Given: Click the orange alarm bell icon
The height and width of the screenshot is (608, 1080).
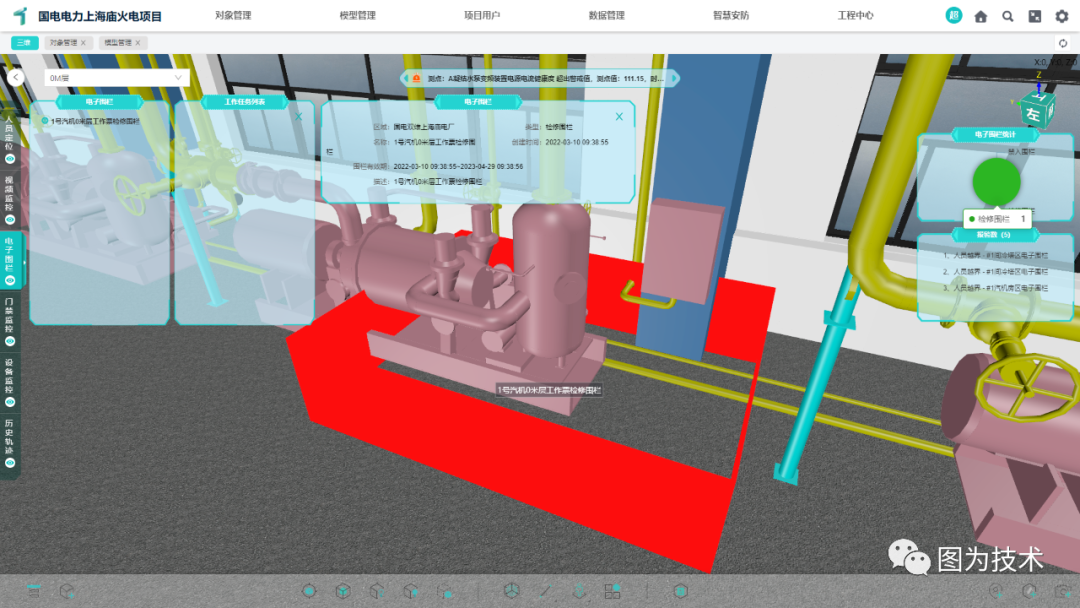Looking at the screenshot, I should (416, 78).
